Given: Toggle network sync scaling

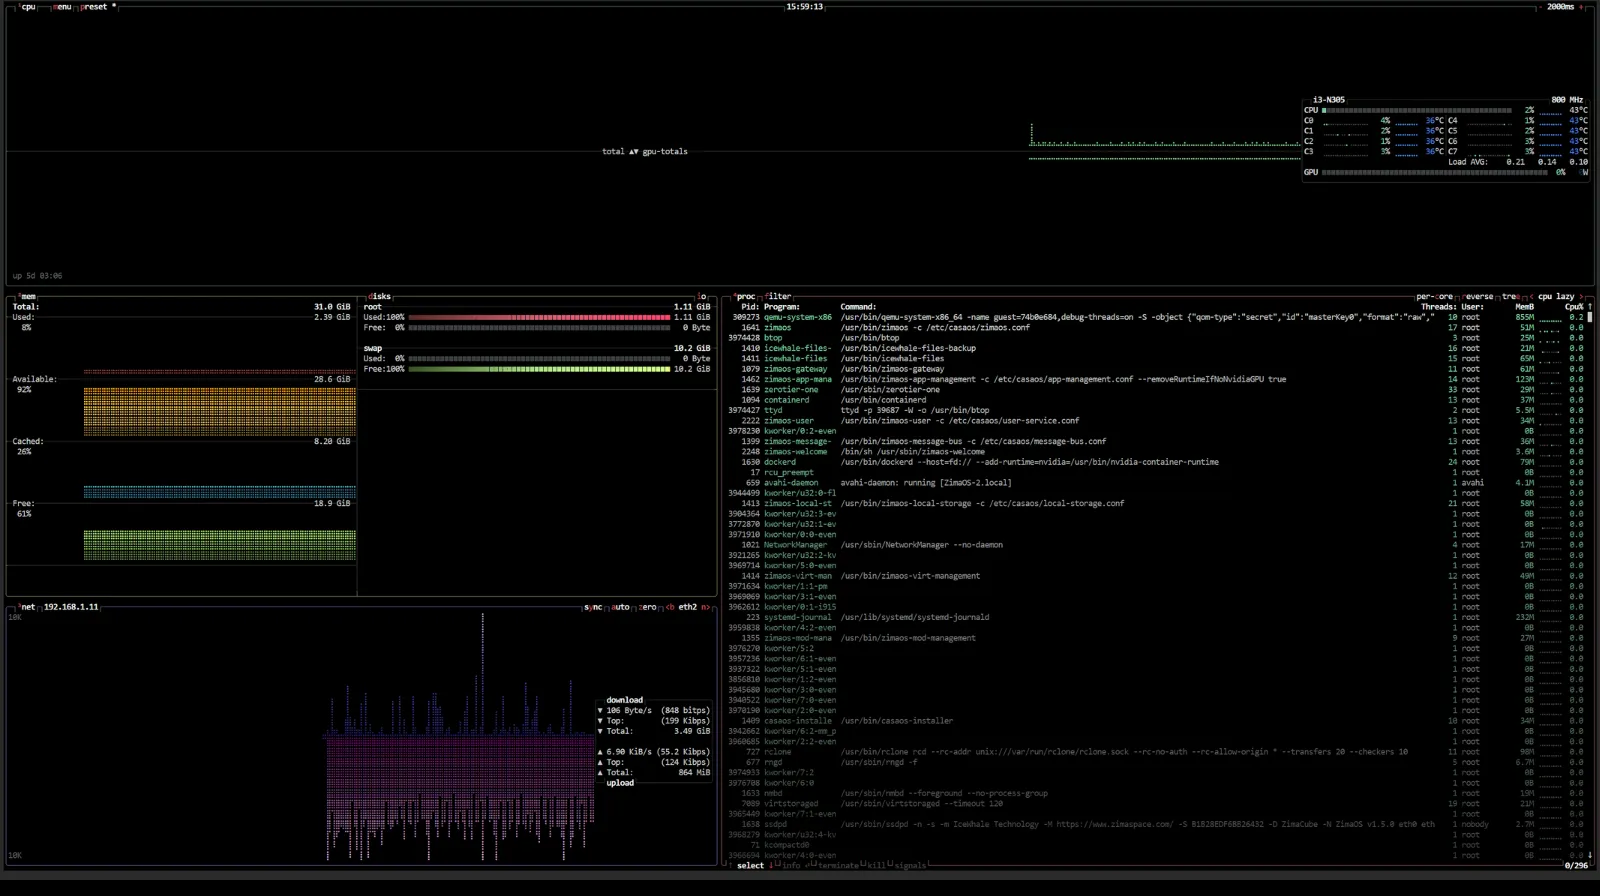Looking at the screenshot, I should click(x=593, y=607).
